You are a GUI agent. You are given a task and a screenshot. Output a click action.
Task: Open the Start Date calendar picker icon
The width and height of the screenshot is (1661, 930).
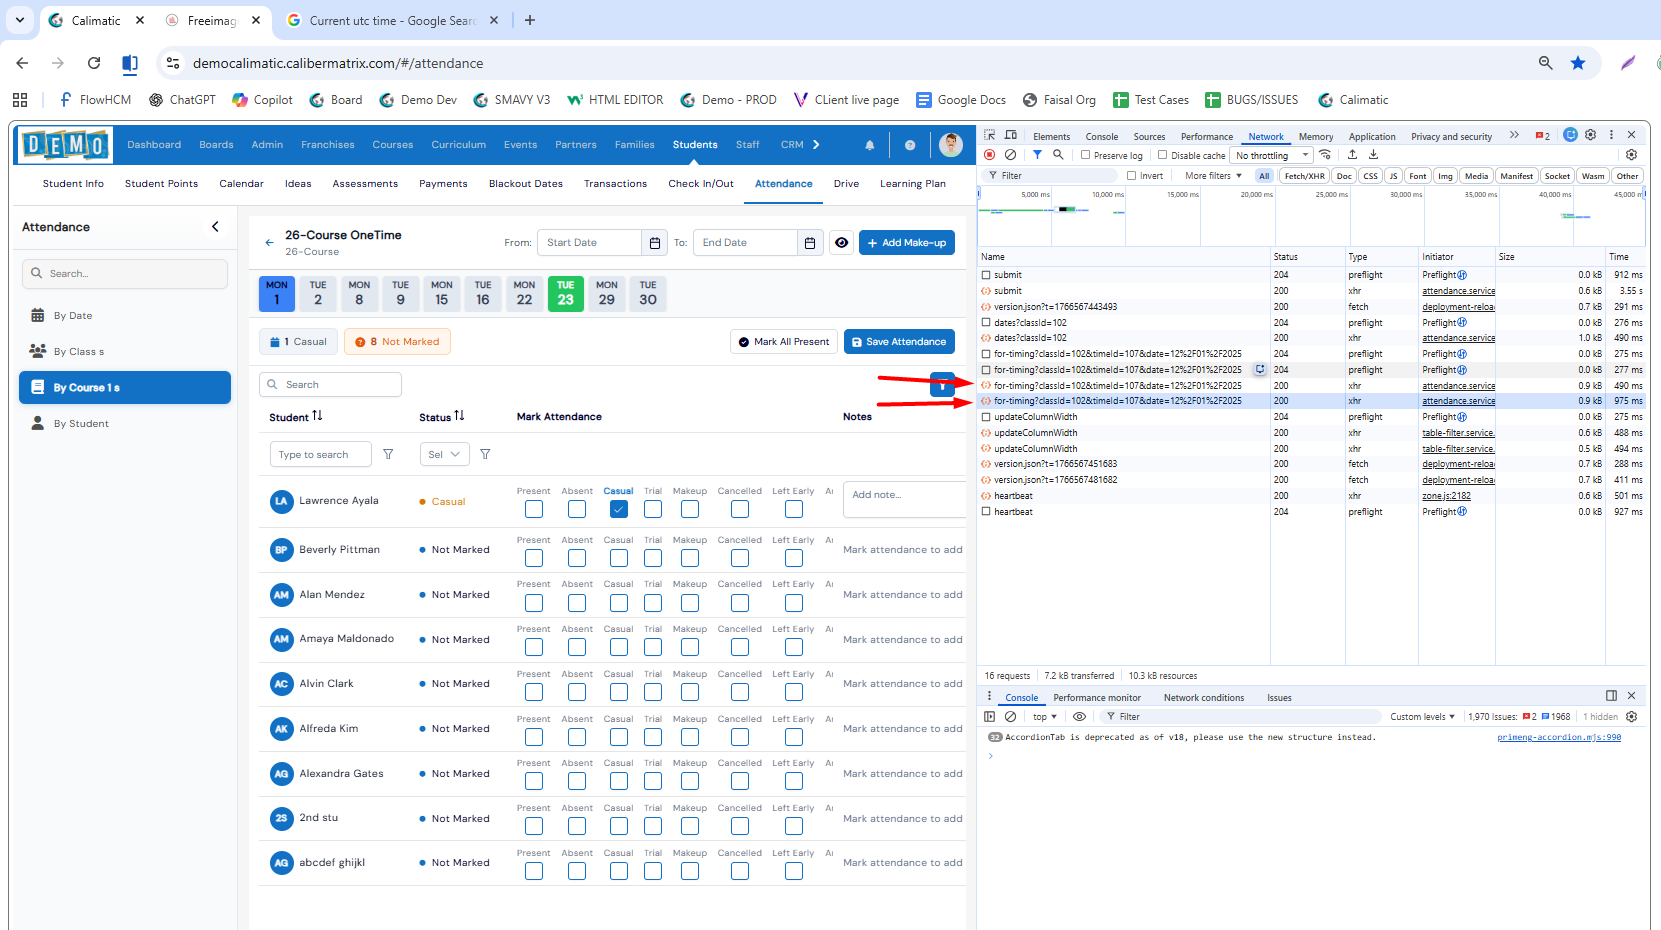tap(654, 243)
